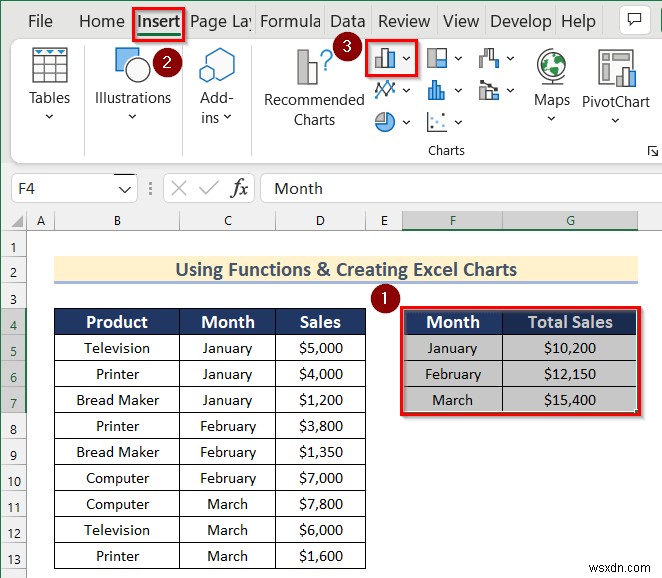The width and height of the screenshot is (662, 578).
Task: Click the formula bar showing Month
Action: pyautogui.click(x=461, y=188)
